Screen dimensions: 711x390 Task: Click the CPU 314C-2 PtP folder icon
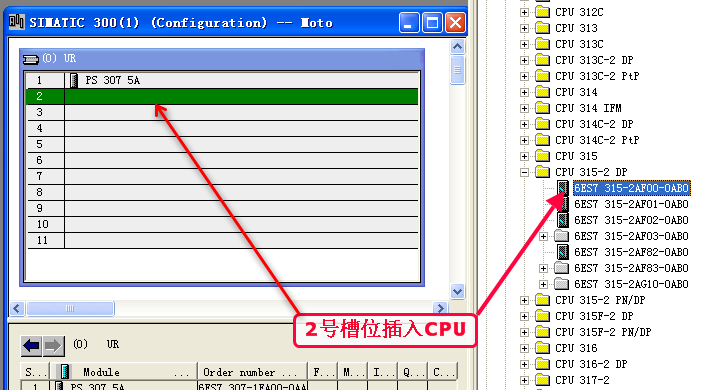click(x=542, y=140)
